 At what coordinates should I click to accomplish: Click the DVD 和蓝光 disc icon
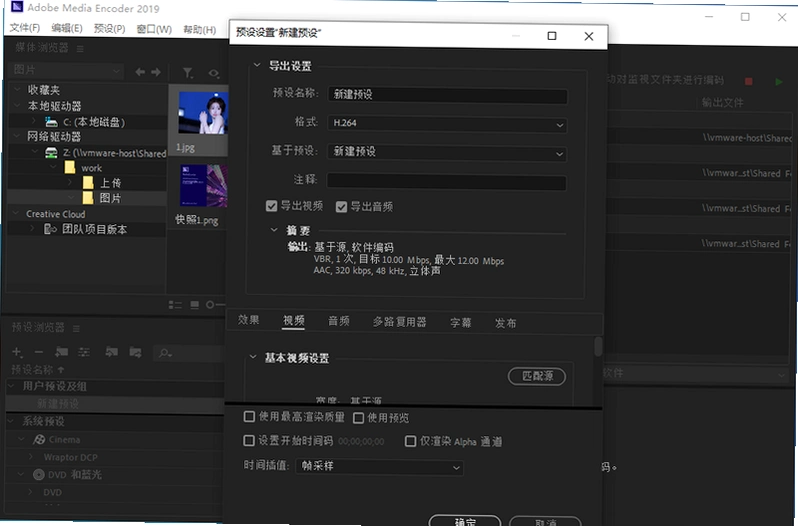(39, 475)
